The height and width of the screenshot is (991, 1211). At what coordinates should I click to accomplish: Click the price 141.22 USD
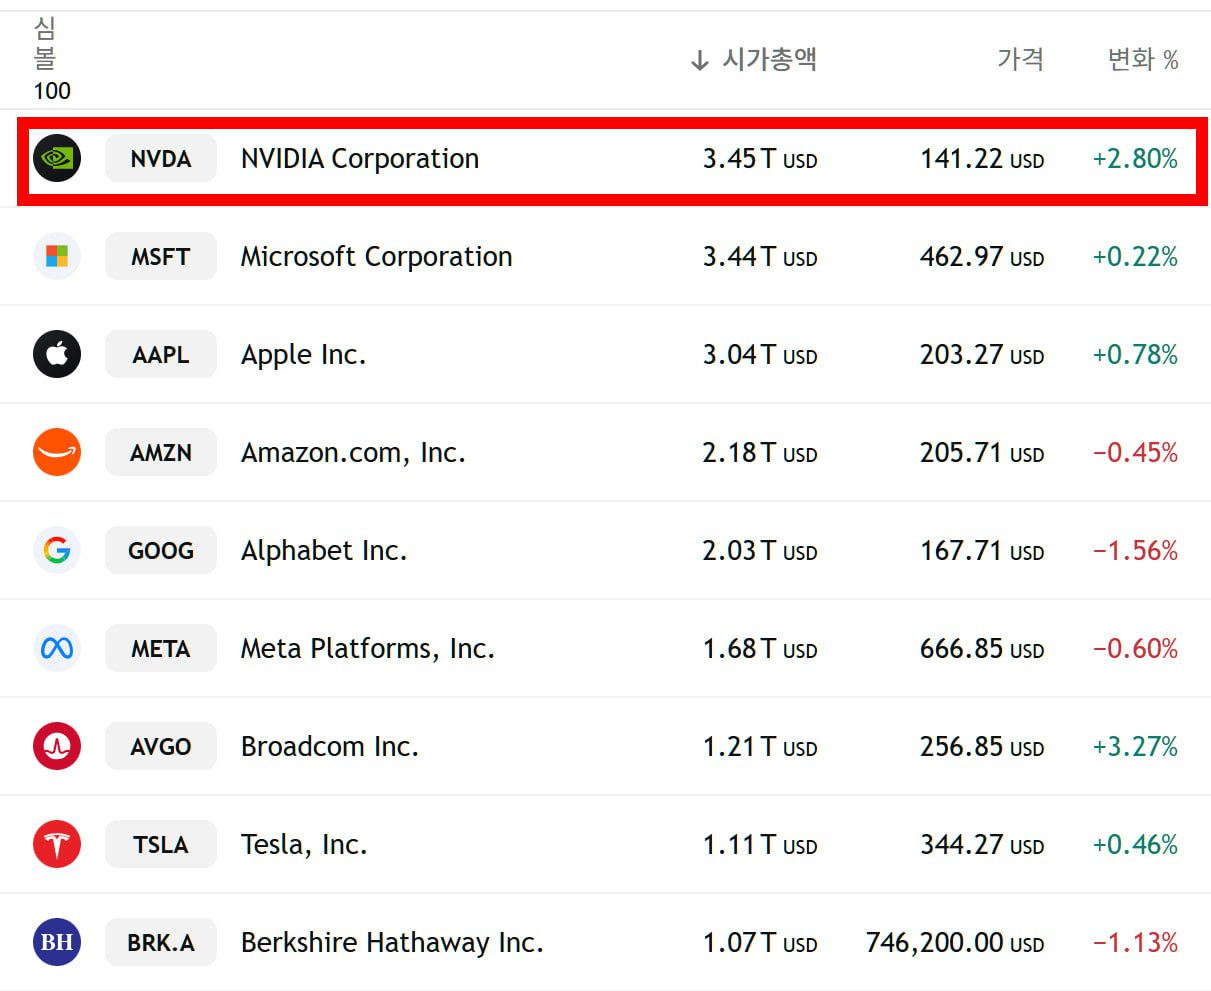[x=982, y=159]
